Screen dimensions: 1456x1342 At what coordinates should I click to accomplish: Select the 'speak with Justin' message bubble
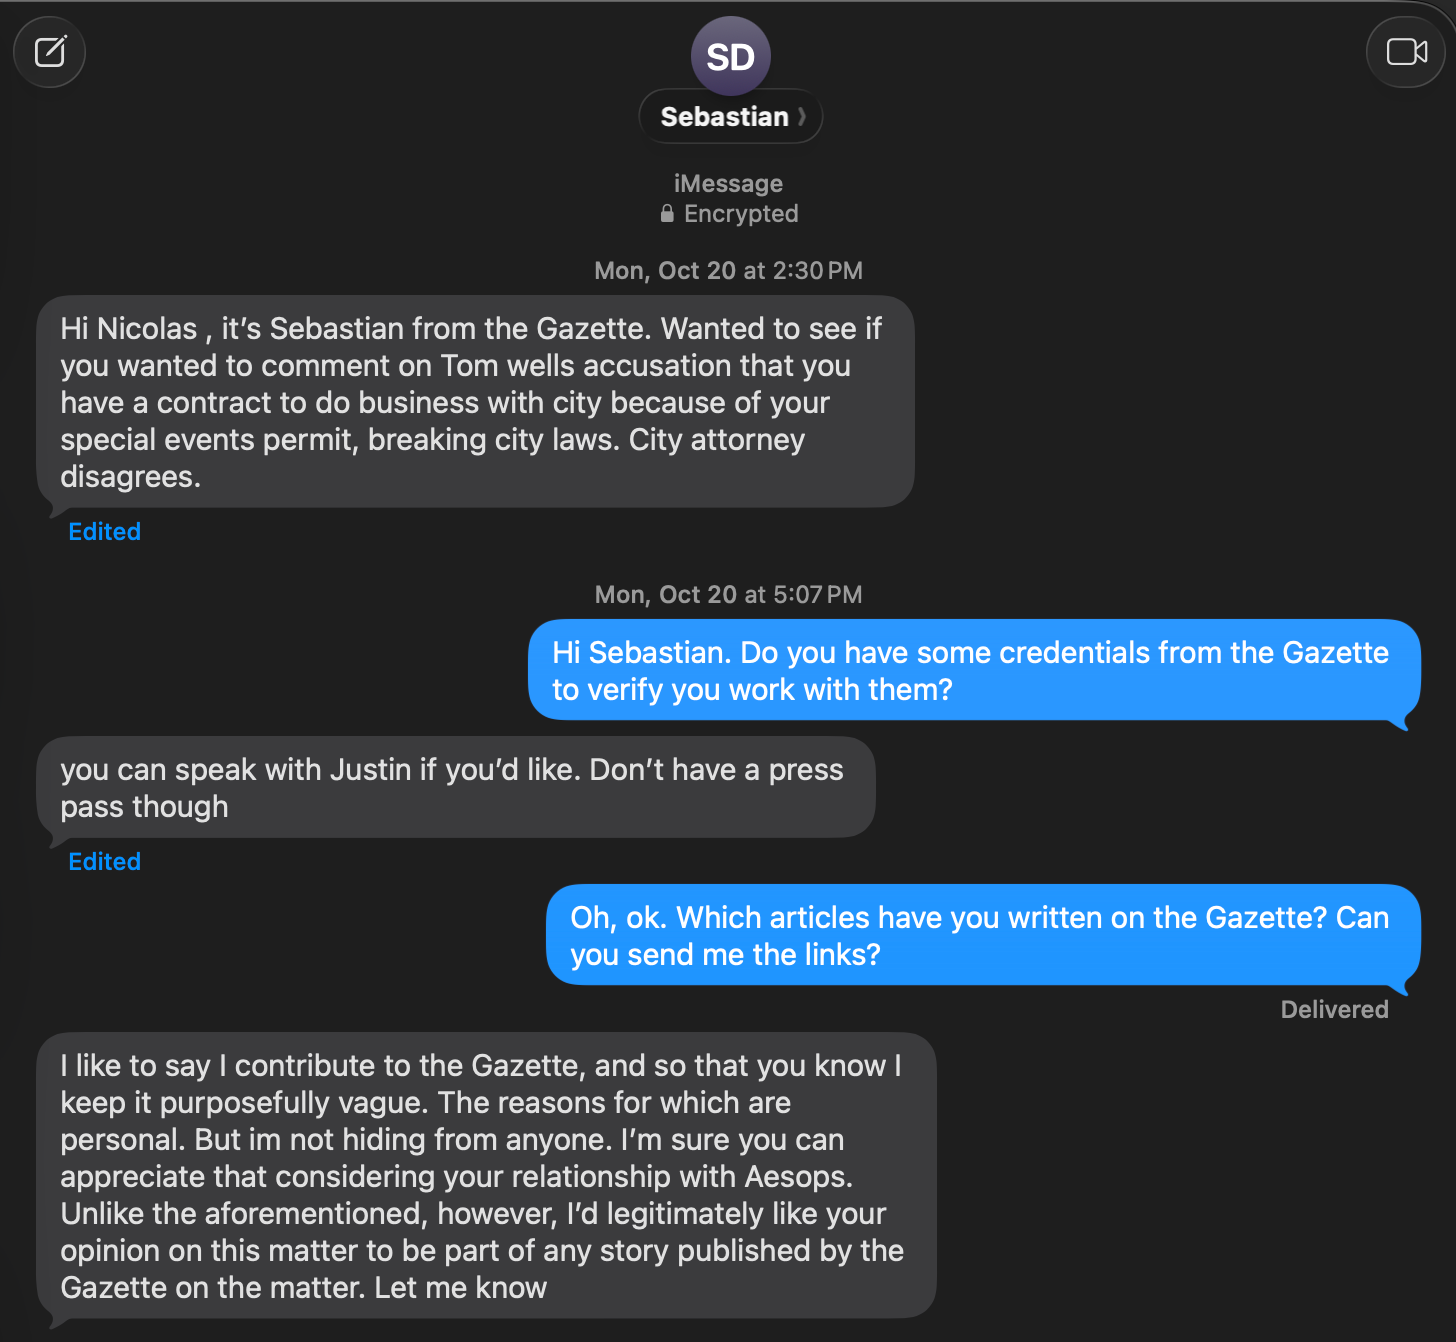coord(456,788)
